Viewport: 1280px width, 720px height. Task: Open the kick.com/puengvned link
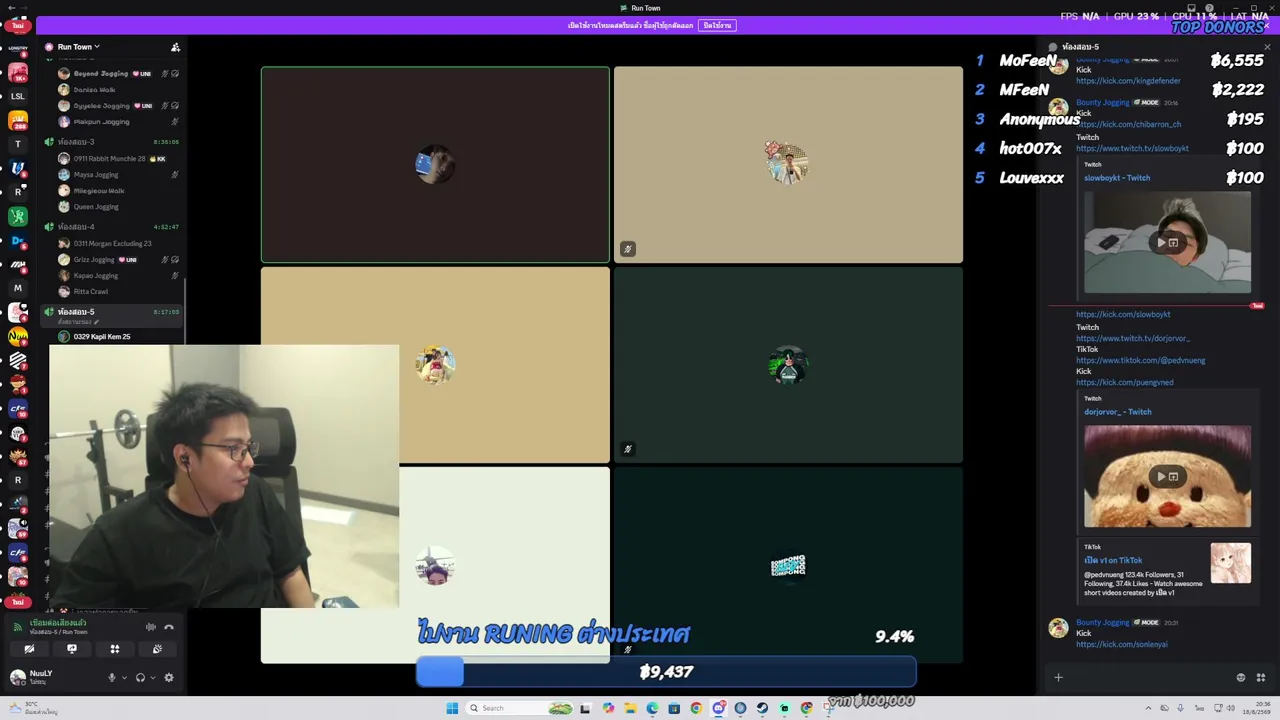1125,383
